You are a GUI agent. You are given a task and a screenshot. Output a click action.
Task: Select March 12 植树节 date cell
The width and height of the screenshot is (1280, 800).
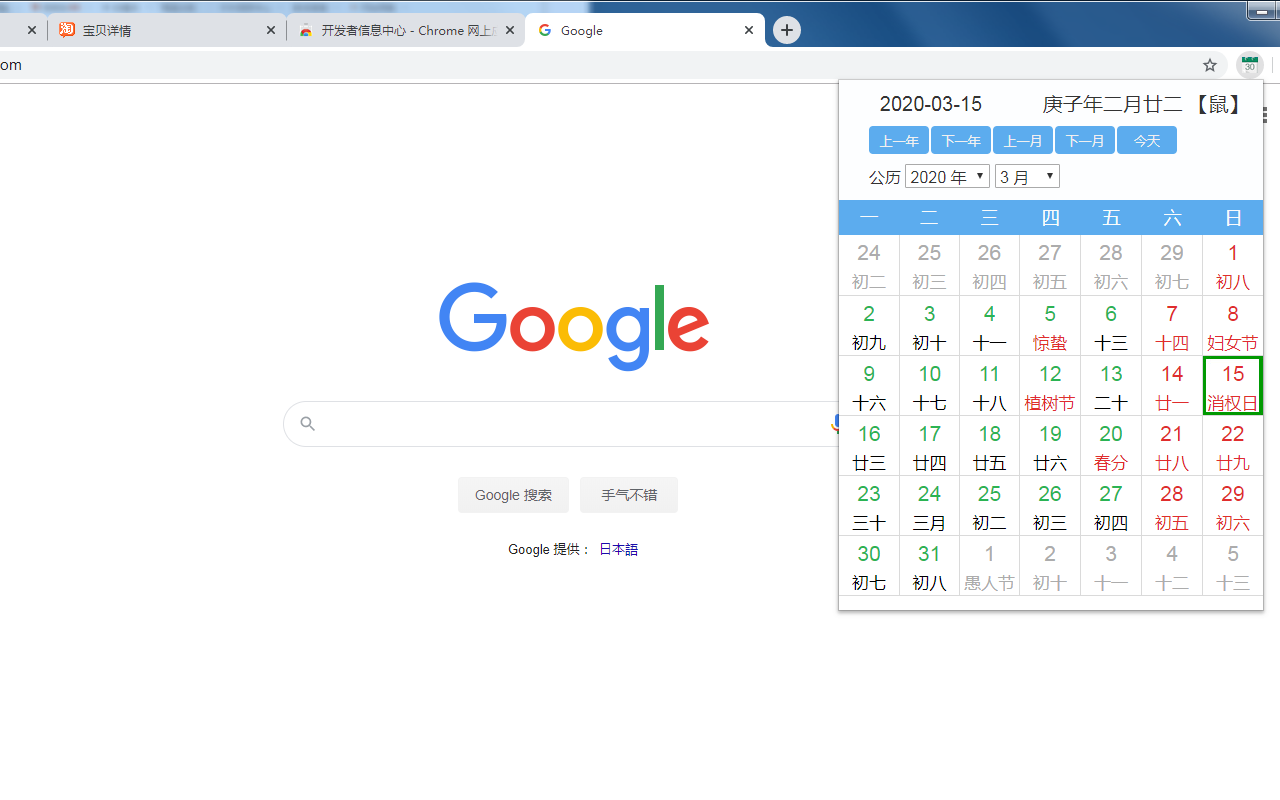(1050, 386)
